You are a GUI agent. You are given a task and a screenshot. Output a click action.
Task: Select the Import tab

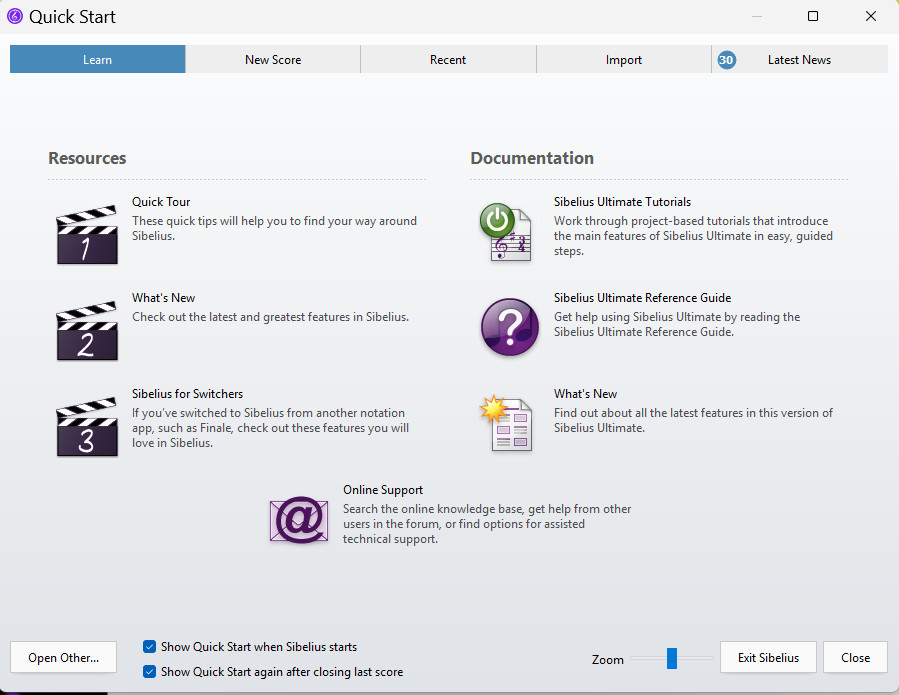point(624,59)
